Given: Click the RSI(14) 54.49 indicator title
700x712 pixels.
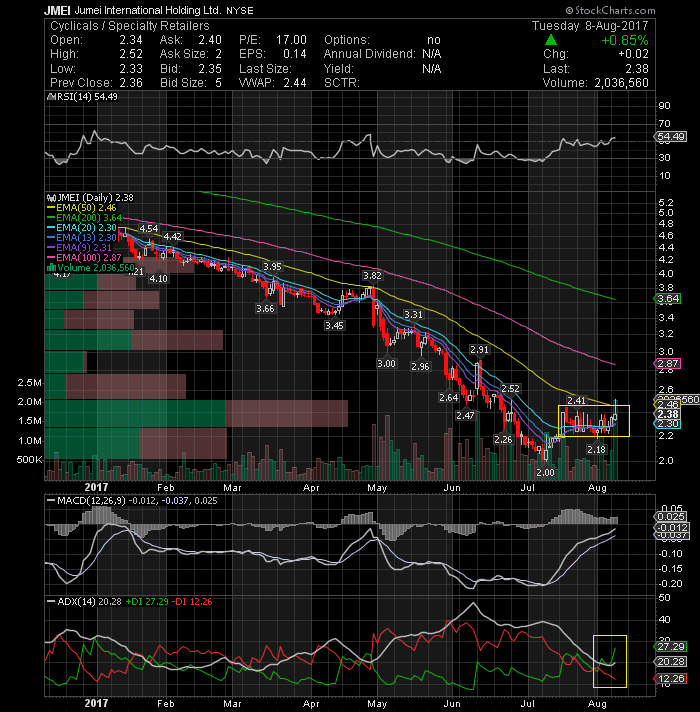Looking at the screenshot, I should 86,97.
